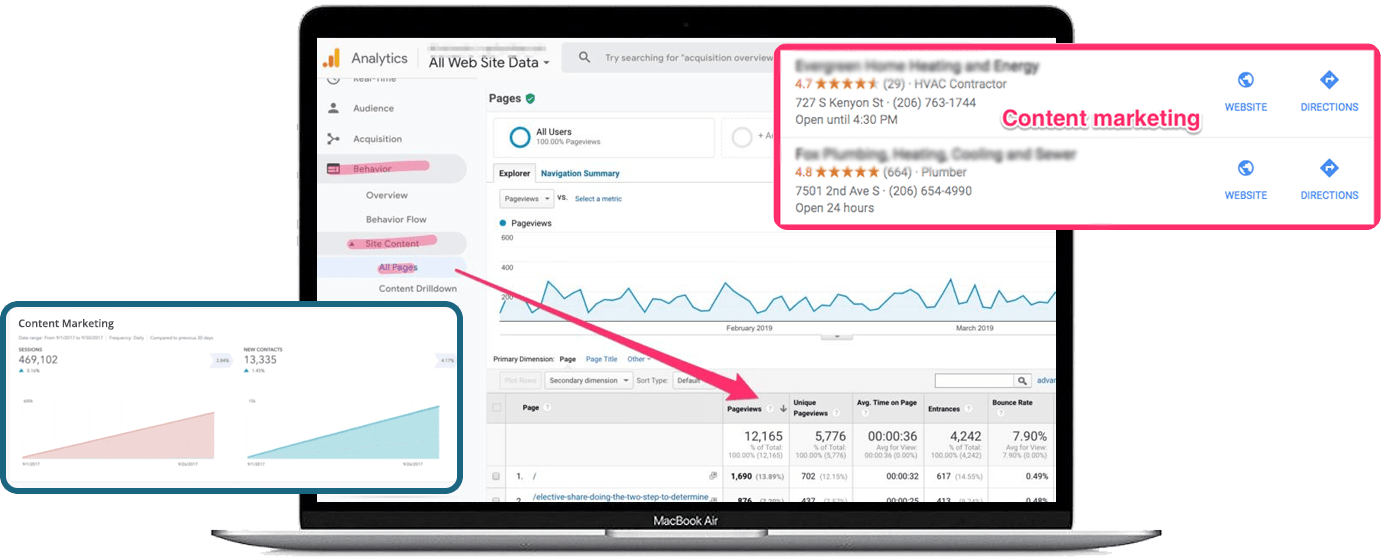Open the Pageviews metric dropdown above chart
The image size is (1381, 559).
pos(526,198)
